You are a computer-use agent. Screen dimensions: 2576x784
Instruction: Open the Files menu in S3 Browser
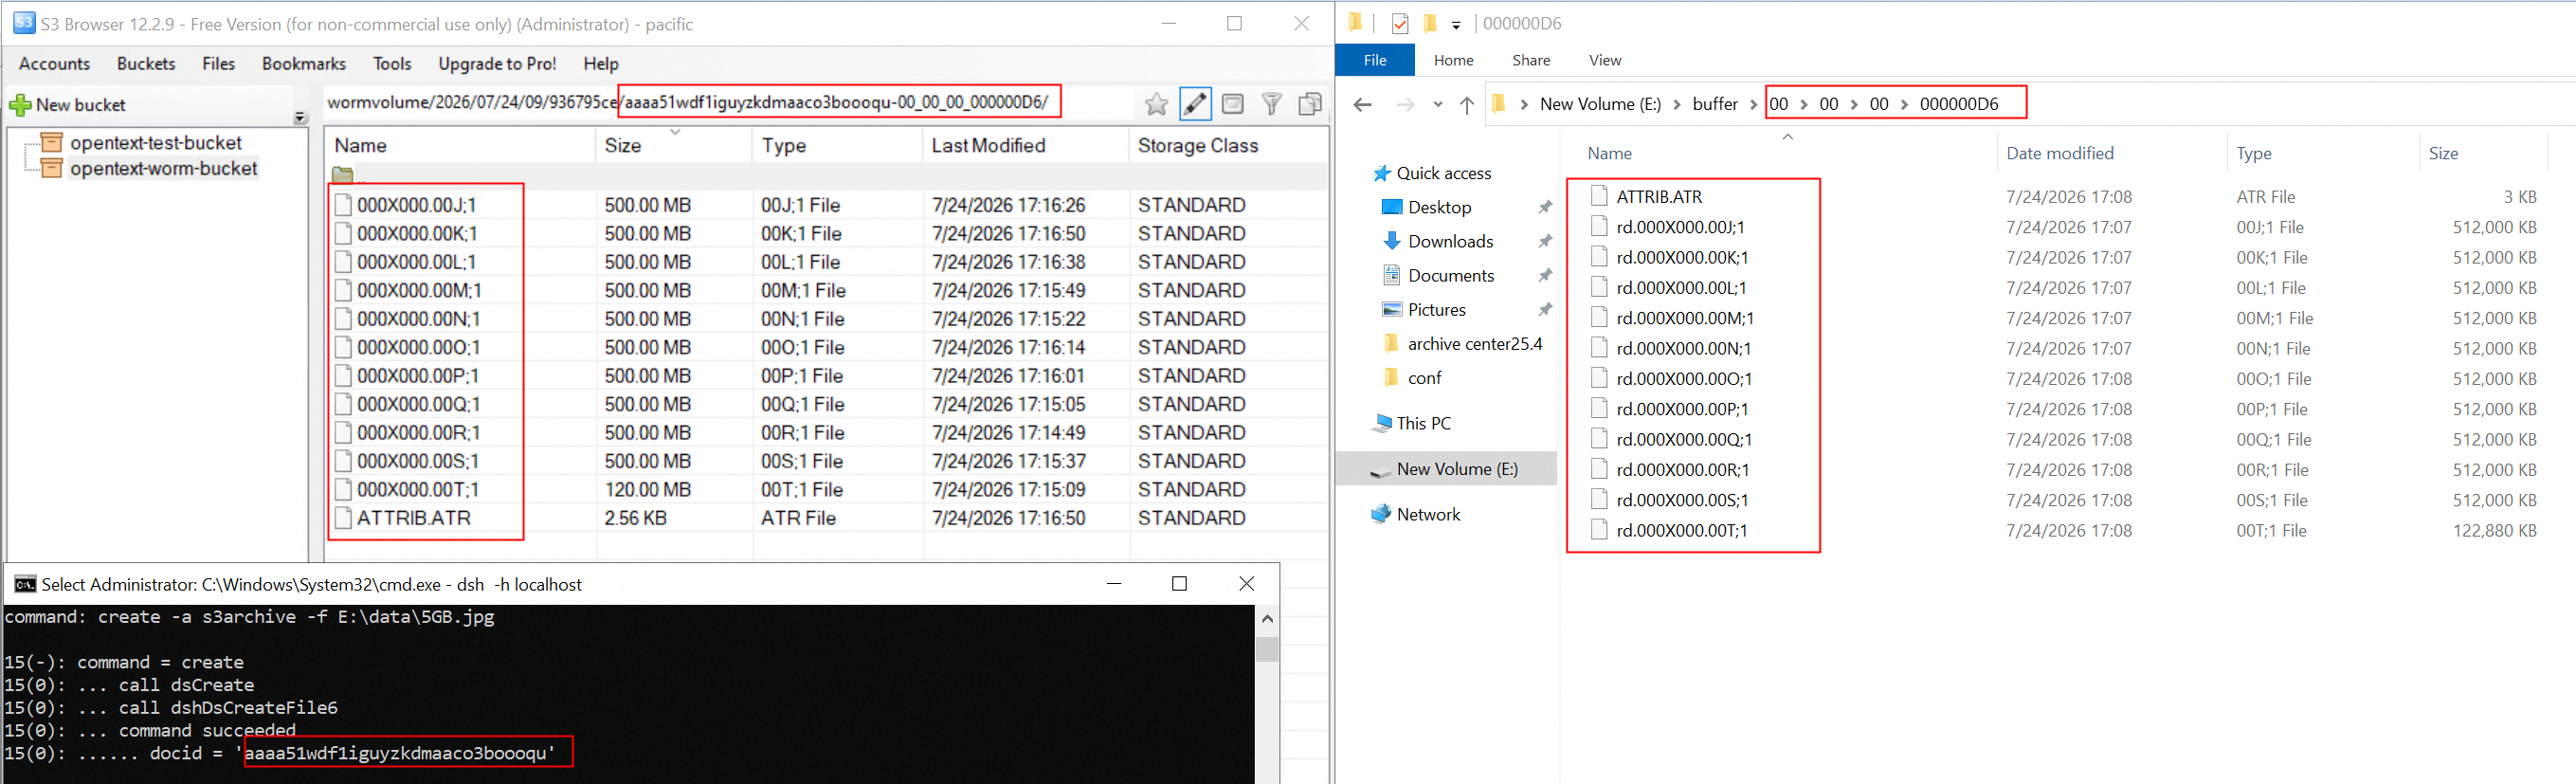click(x=218, y=64)
